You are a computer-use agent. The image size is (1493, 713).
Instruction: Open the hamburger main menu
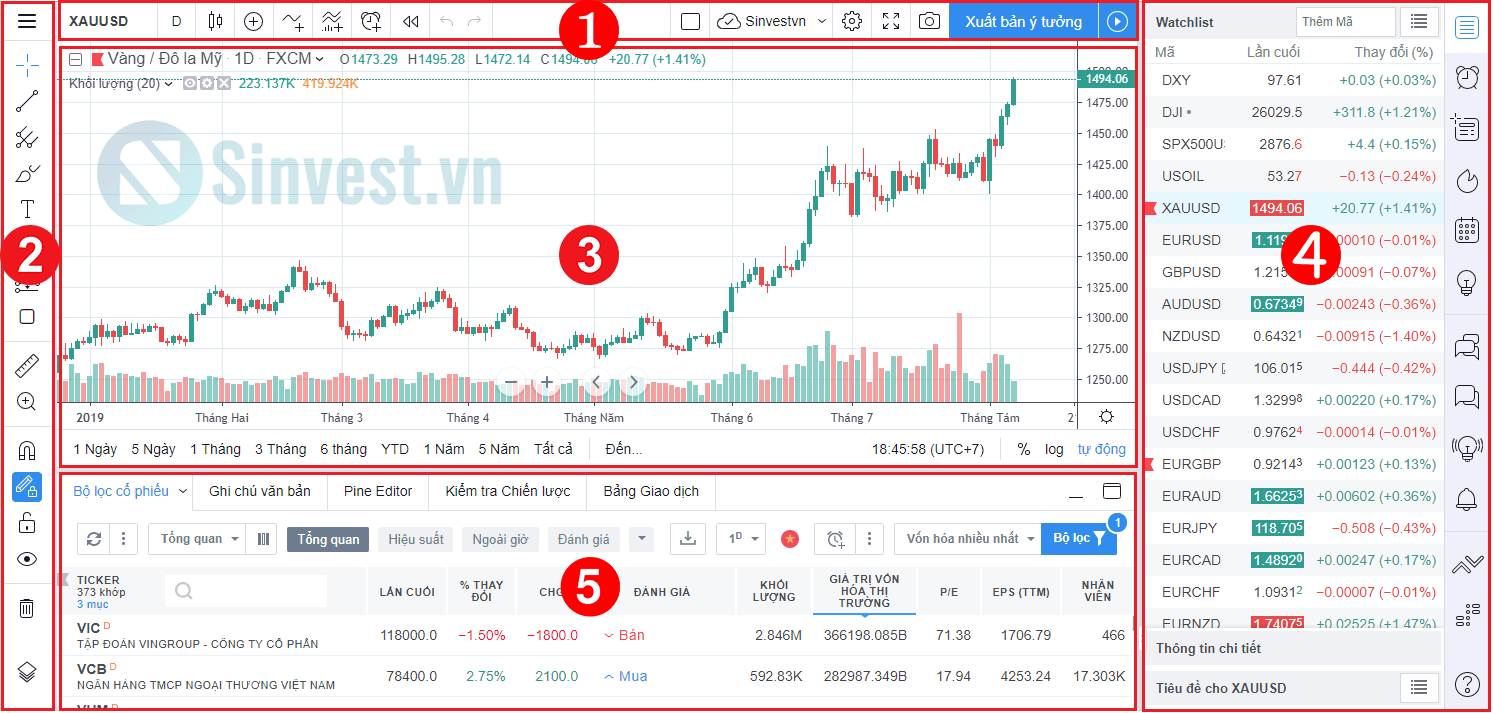click(x=27, y=20)
